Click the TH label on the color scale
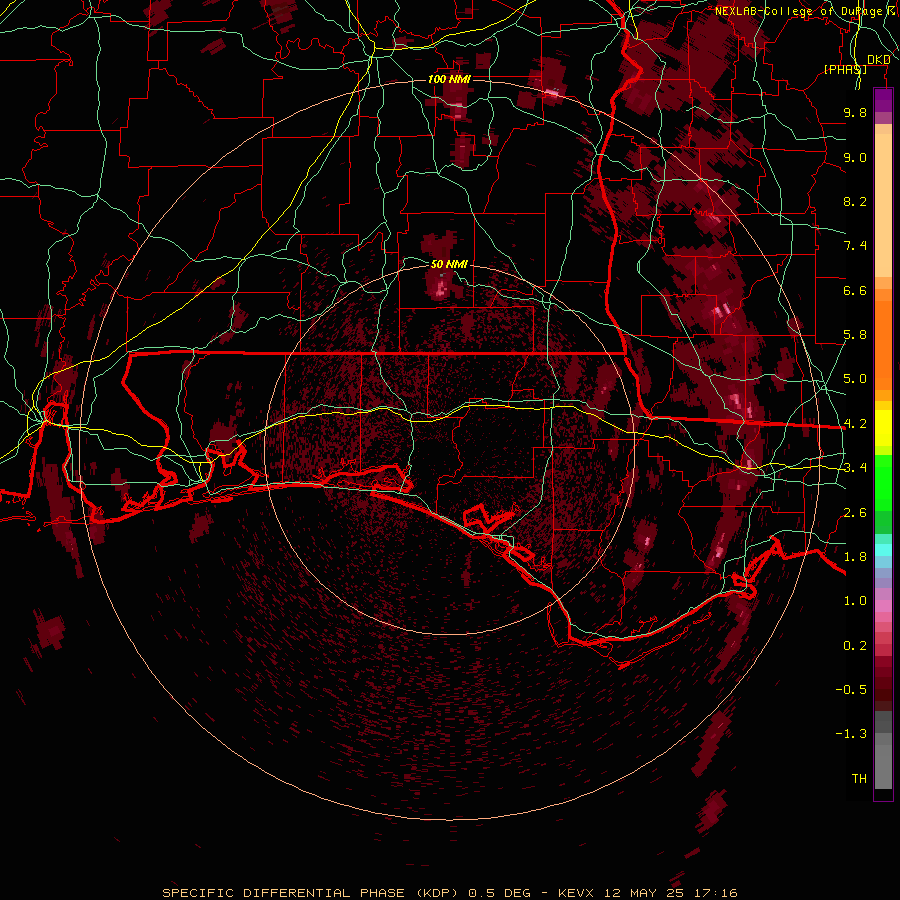This screenshot has width=900, height=900. coord(859,779)
